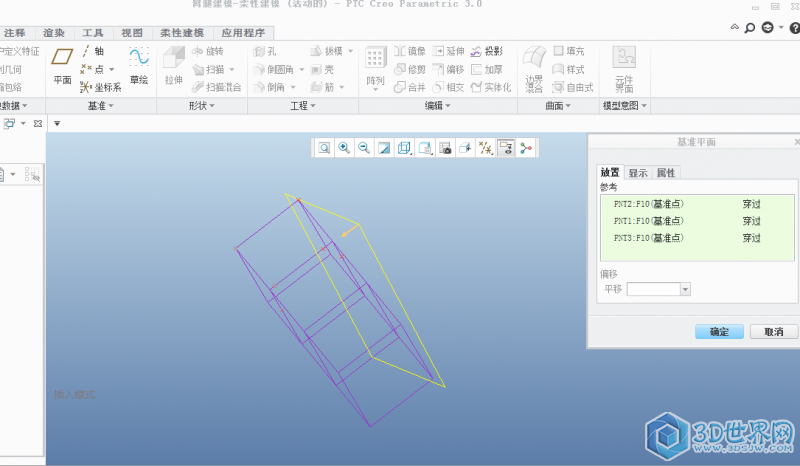The width and height of the screenshot is (800, 466).
Task: Click the 筋 rib tool
Action: coord(322,87)
